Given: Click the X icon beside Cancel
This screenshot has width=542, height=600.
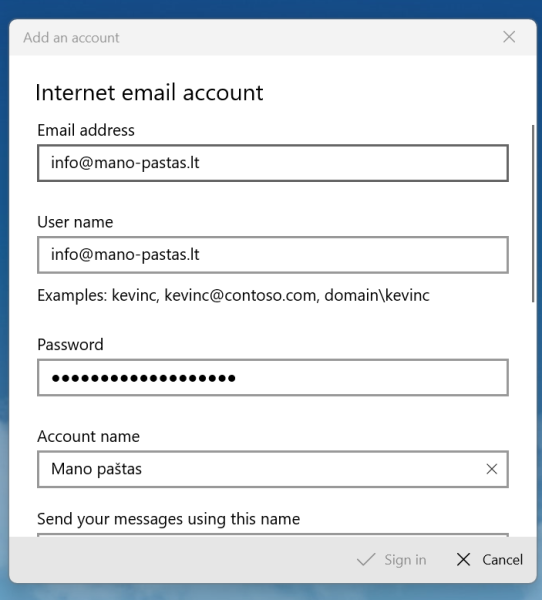Looking at the screenshot, I should pos(464,560).
